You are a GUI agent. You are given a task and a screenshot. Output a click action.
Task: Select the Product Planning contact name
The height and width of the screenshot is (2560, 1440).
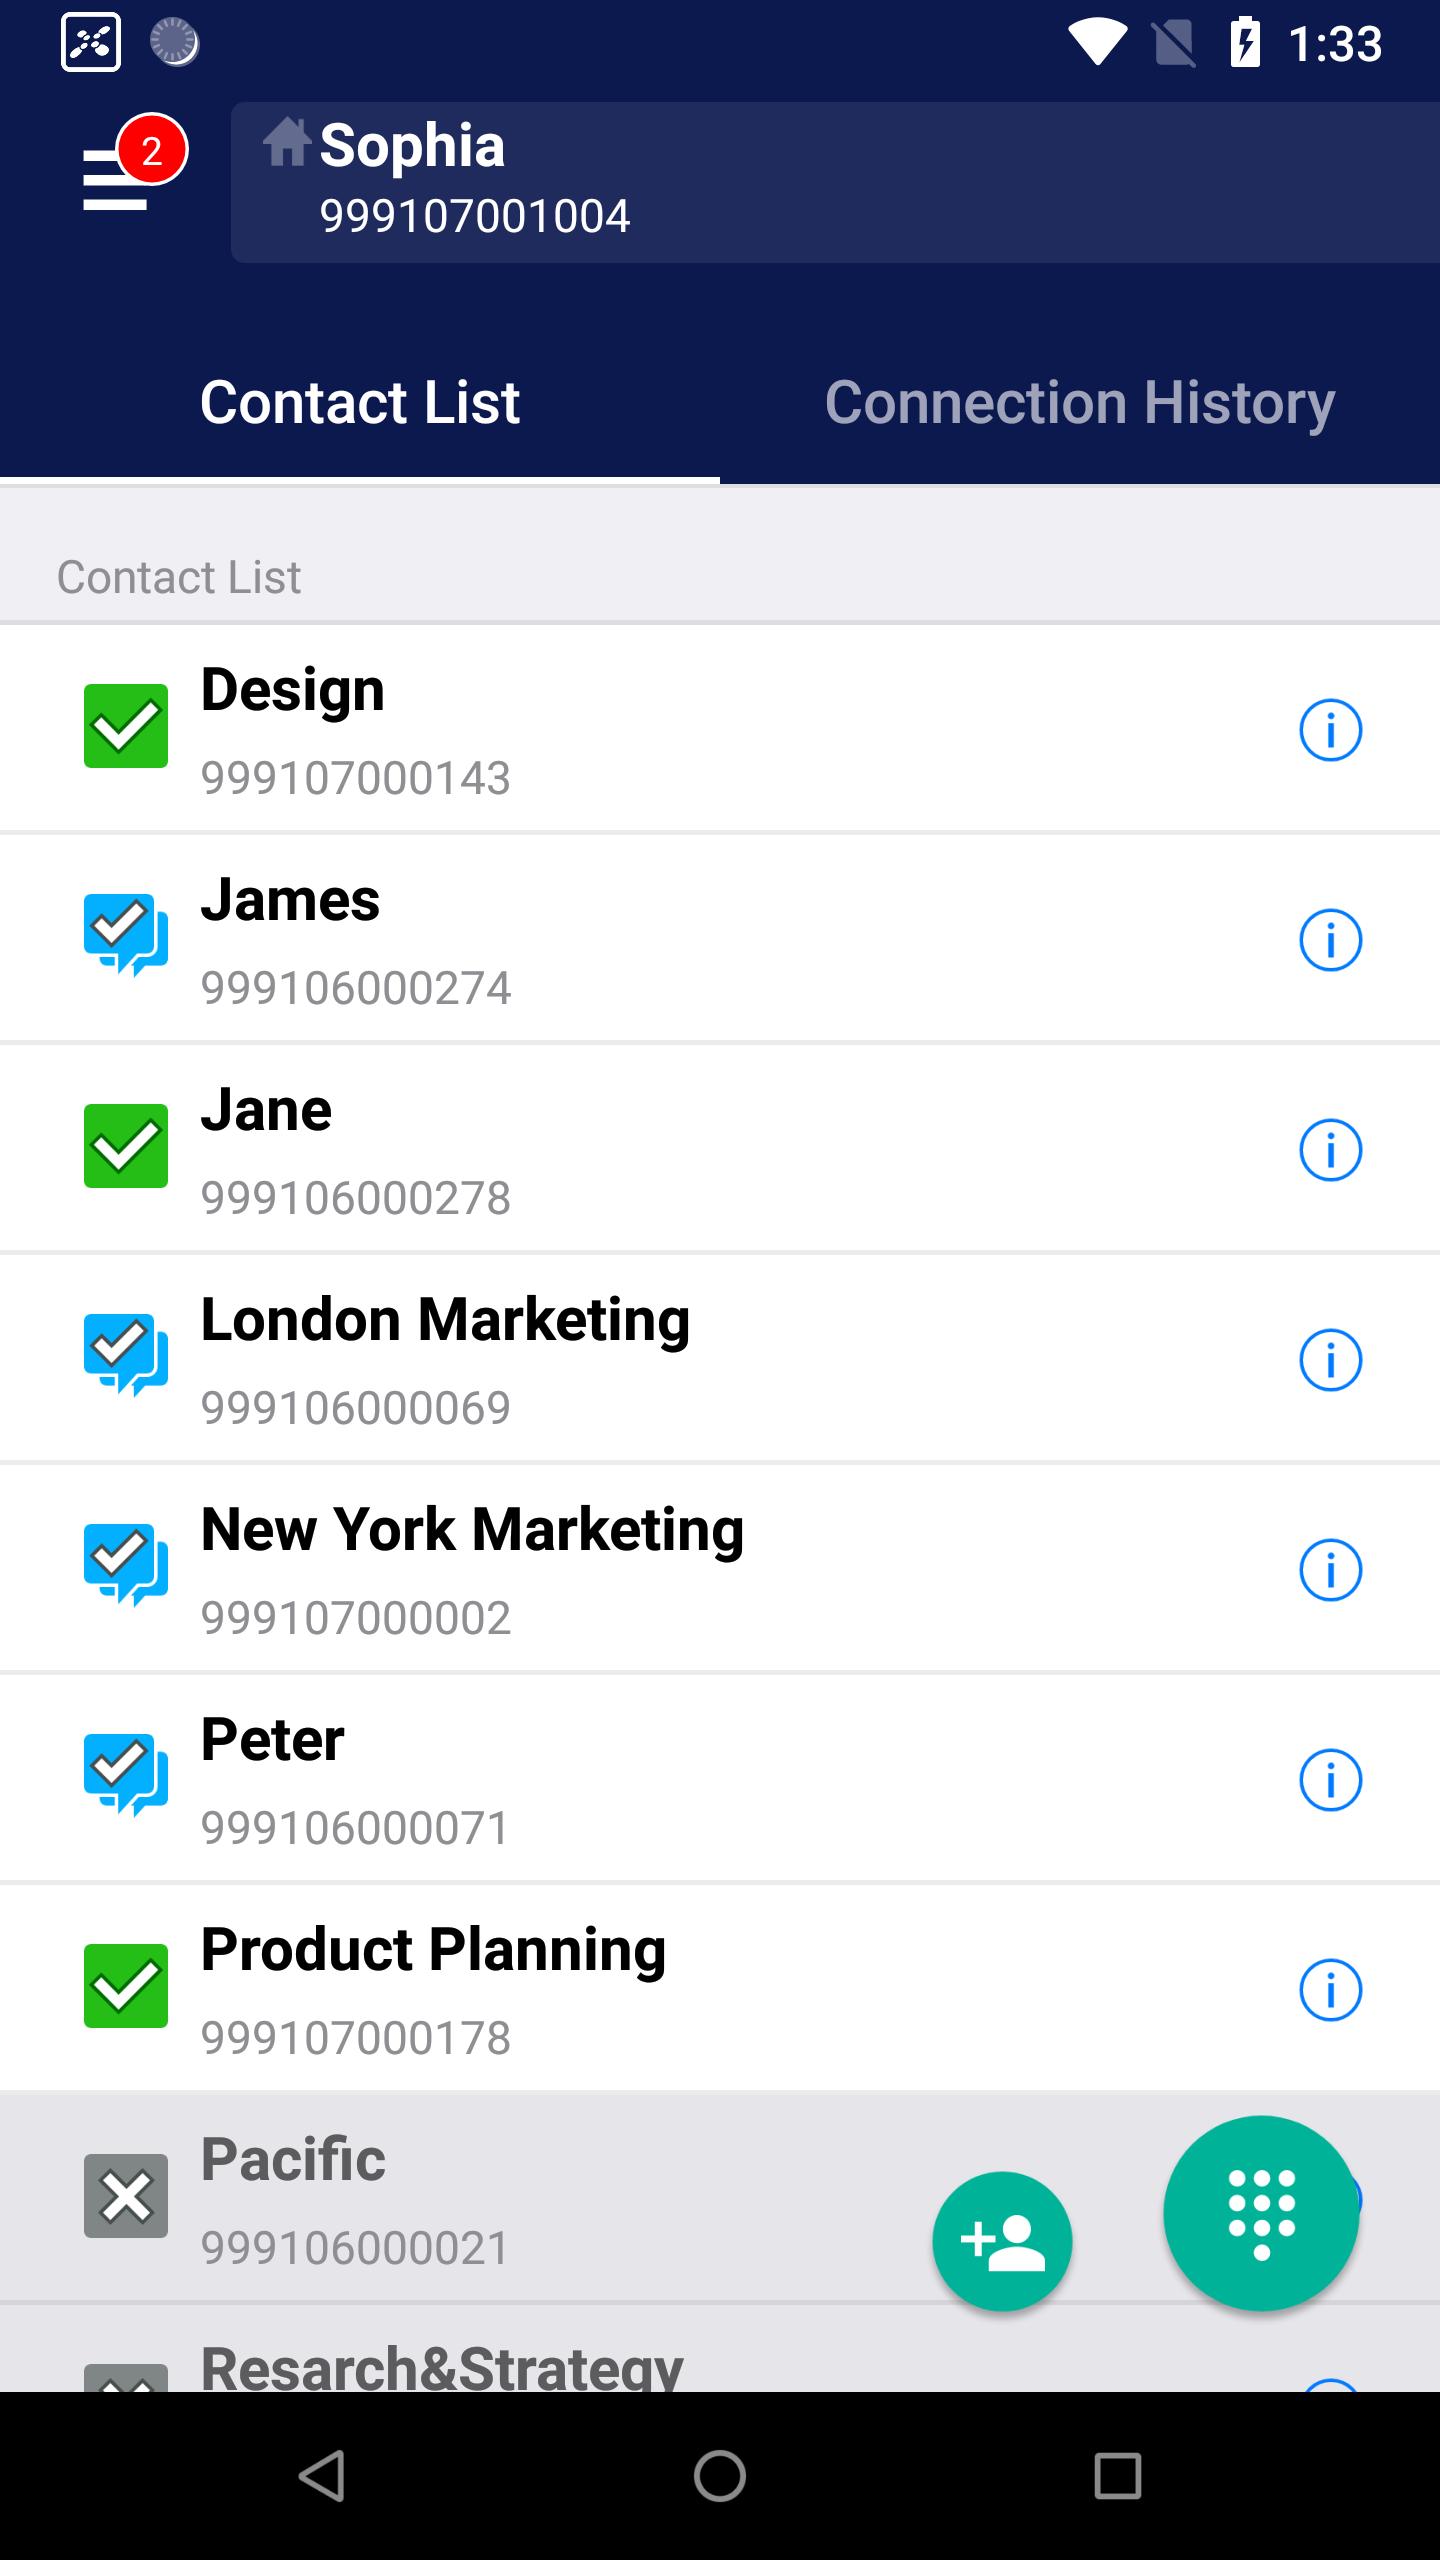[433, 1950]
